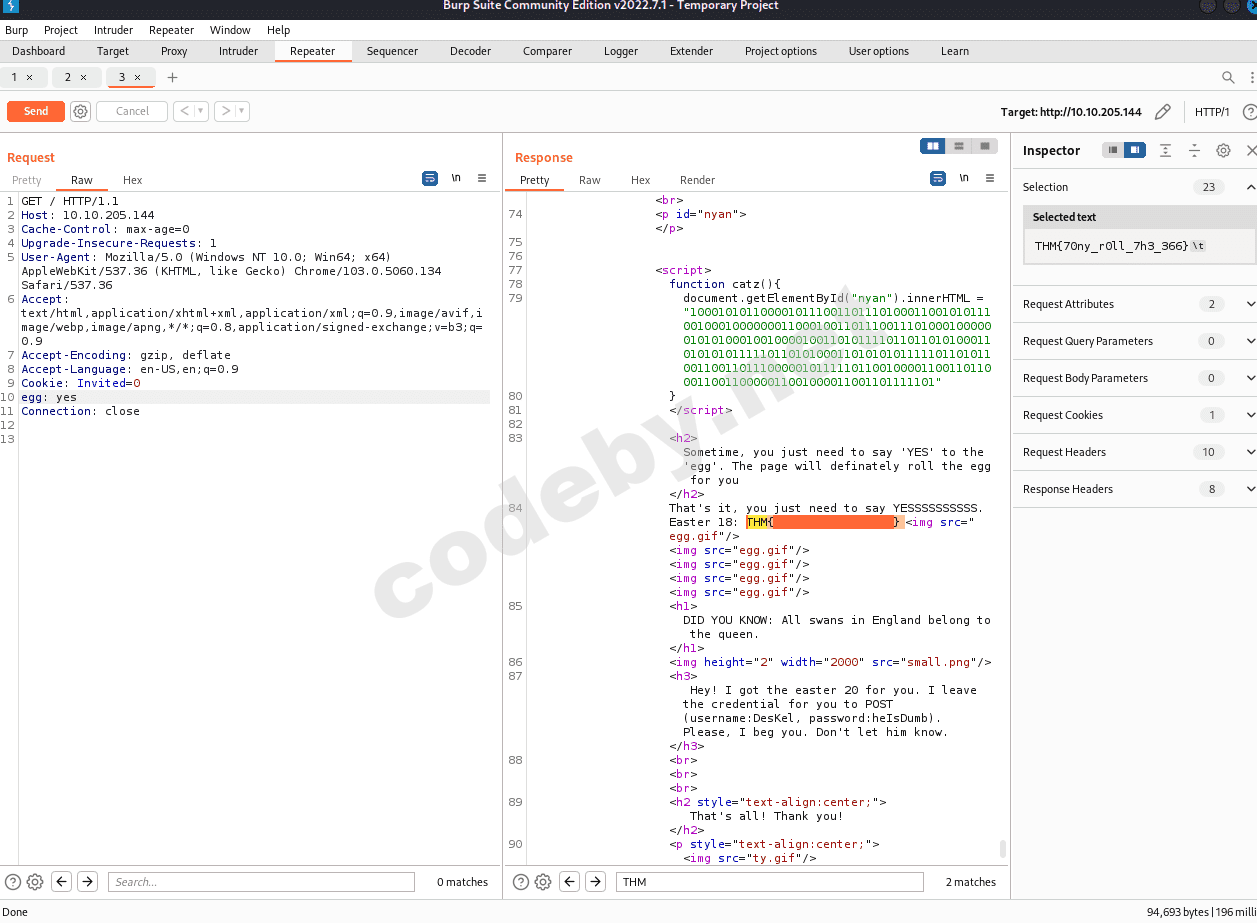This screenshot has height=923, width=1257.
Task: Add a new Repeater tab with plus
Action: coord(172,77)
